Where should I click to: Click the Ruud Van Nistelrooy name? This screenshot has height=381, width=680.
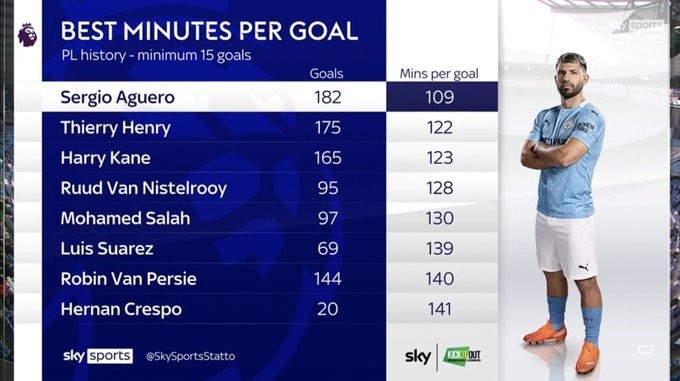pos(144,188)
